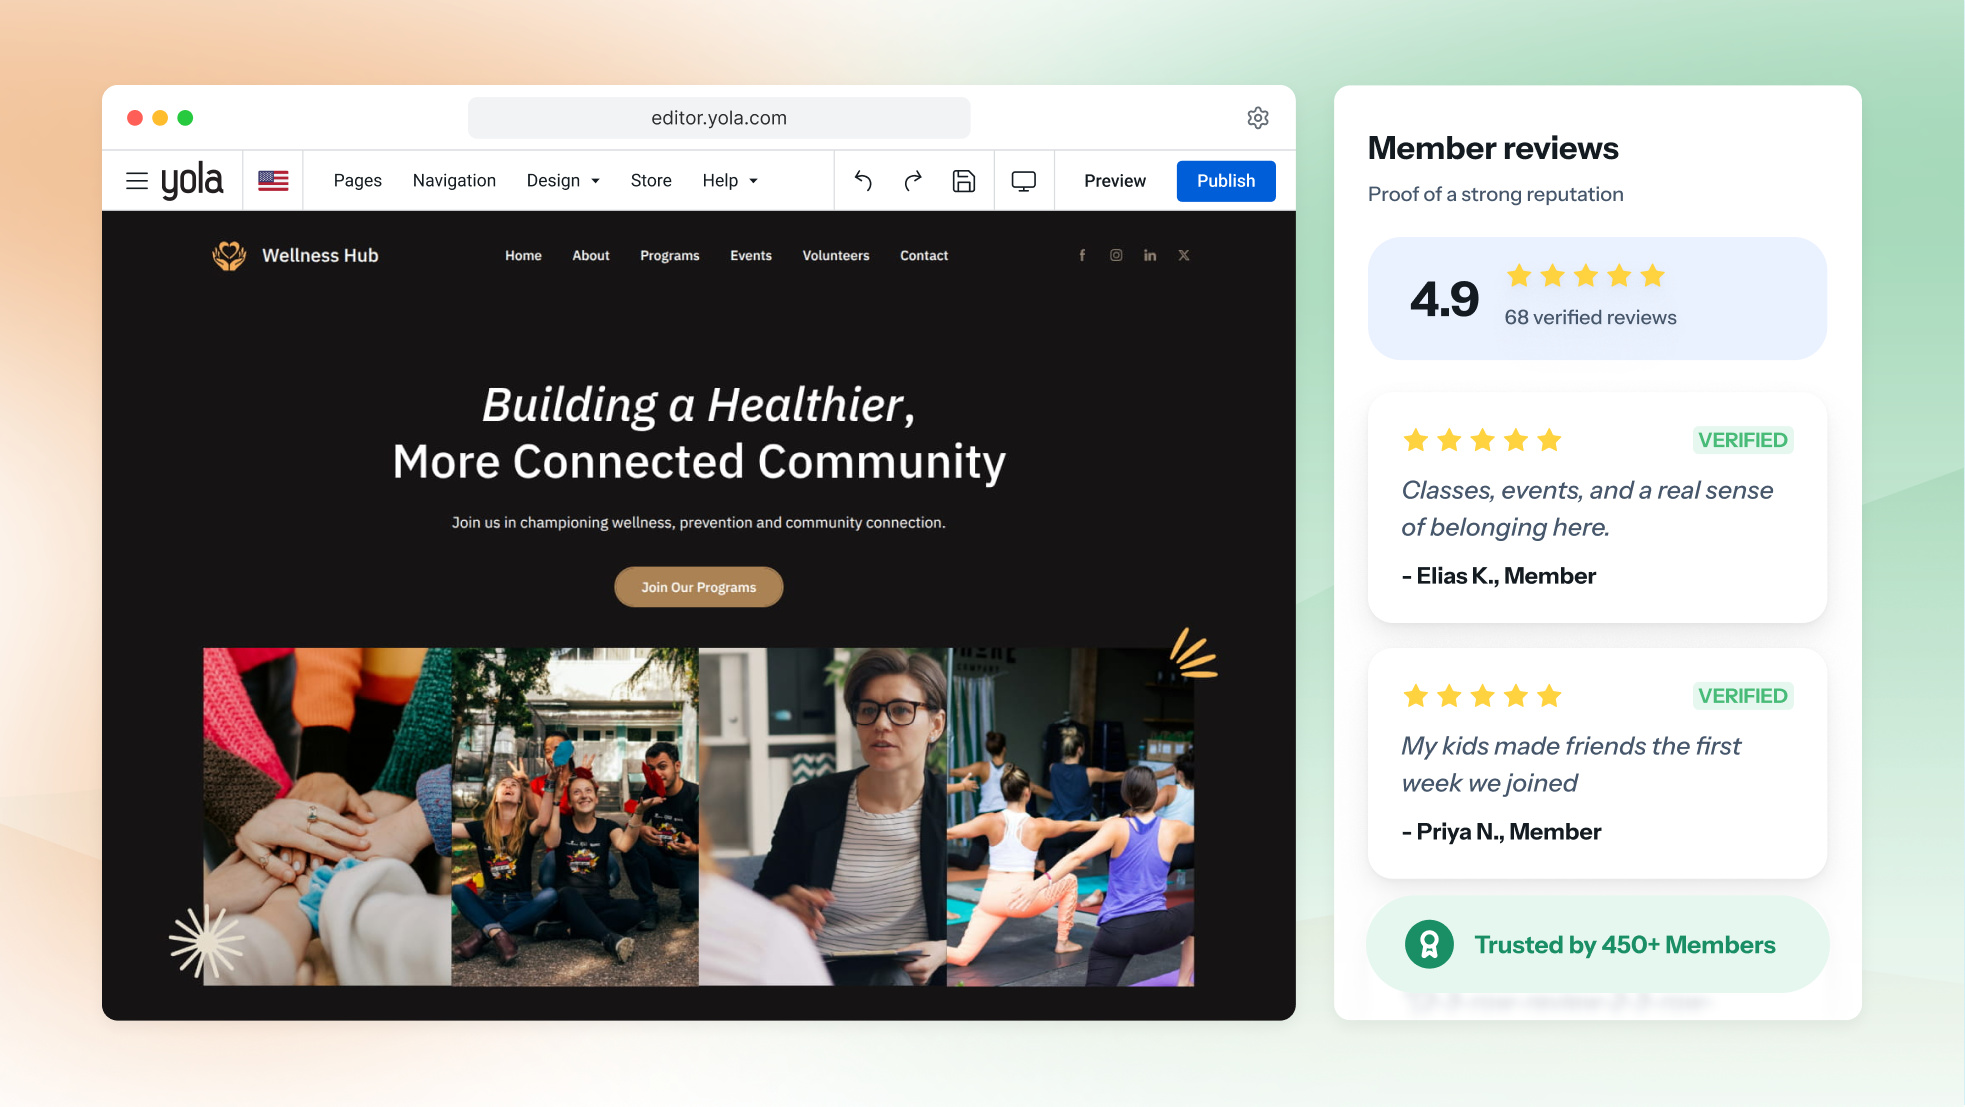Click the Instagram icon in site header
Screen dimensions: 1965x1107
(x=1116, y=256)
